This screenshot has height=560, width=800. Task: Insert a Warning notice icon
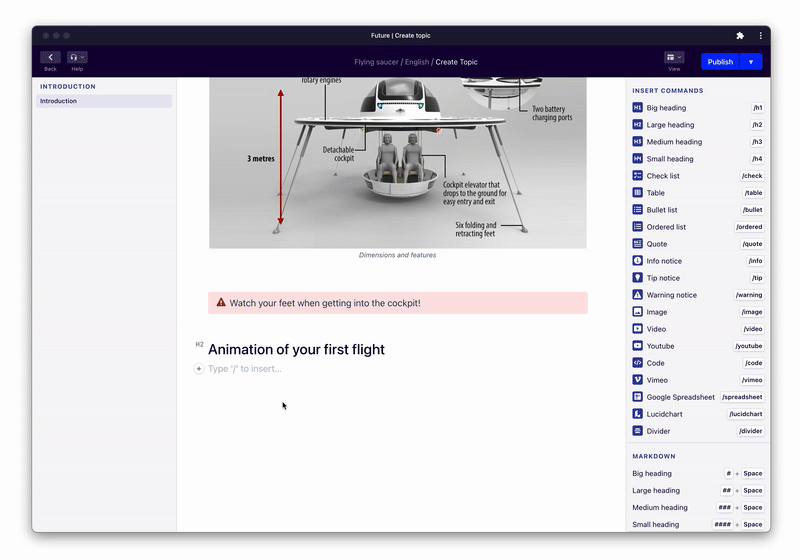point(637,295)
